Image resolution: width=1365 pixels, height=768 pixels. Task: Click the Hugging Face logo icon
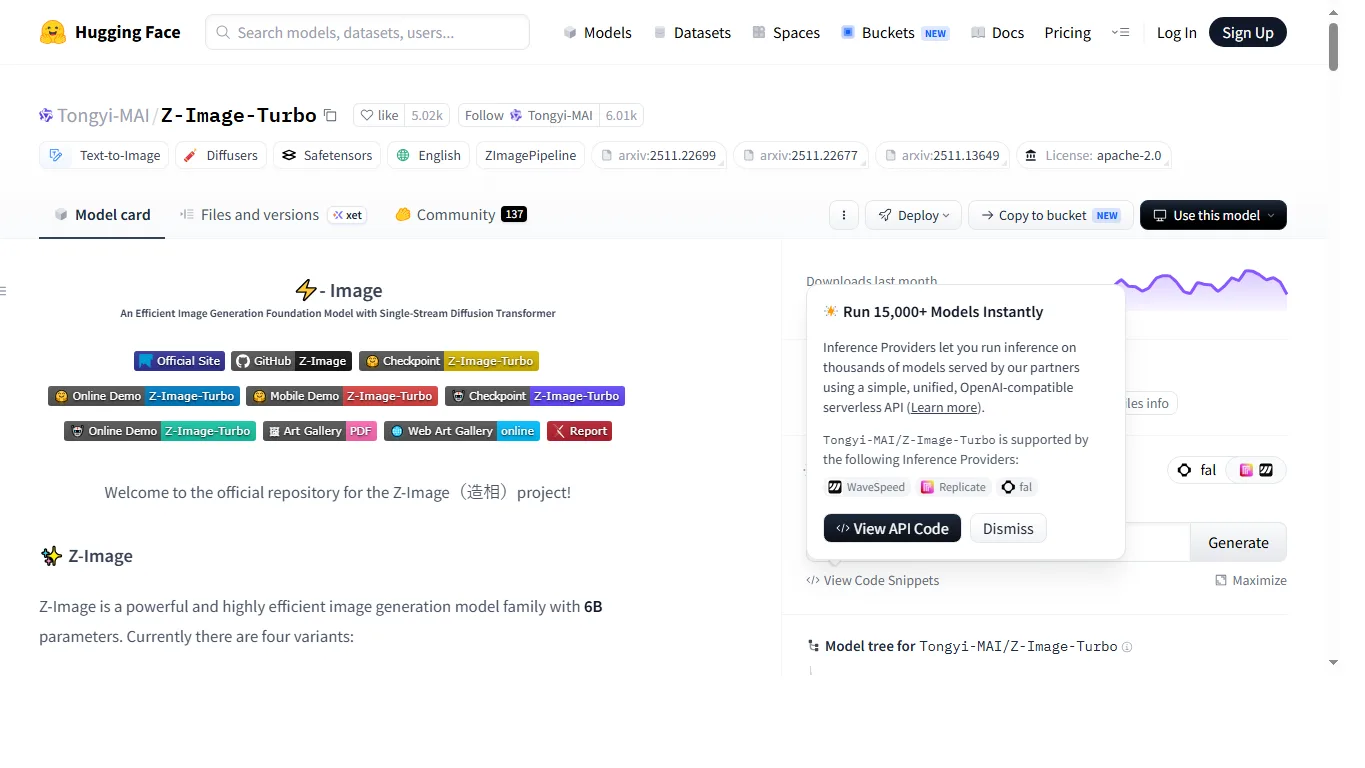53,32
